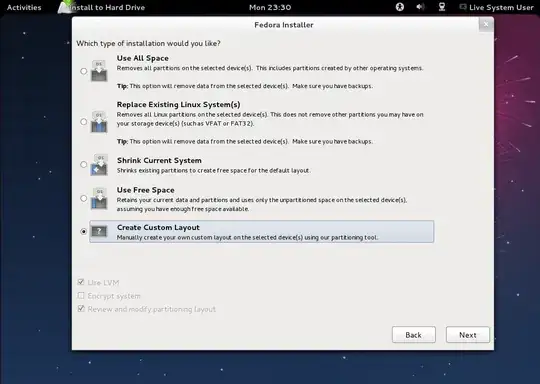Choose the Use Free Space radio button

coord(83,198)
